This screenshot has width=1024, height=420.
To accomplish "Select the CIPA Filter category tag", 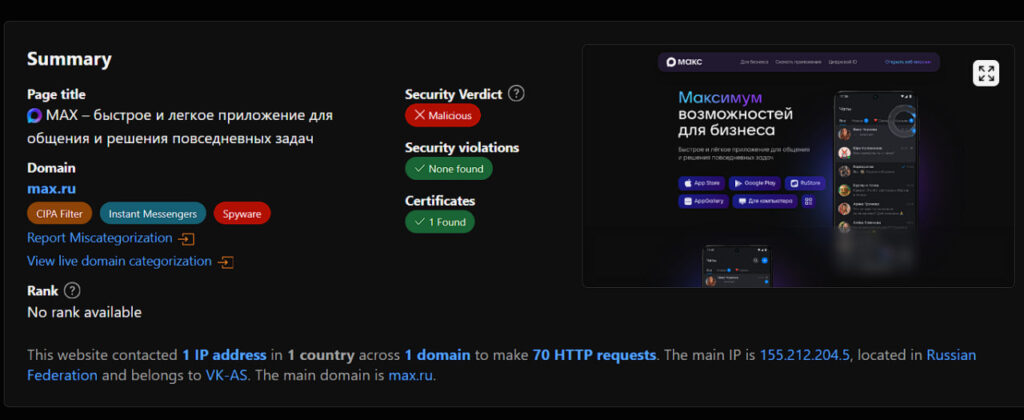I will (59, 213).
